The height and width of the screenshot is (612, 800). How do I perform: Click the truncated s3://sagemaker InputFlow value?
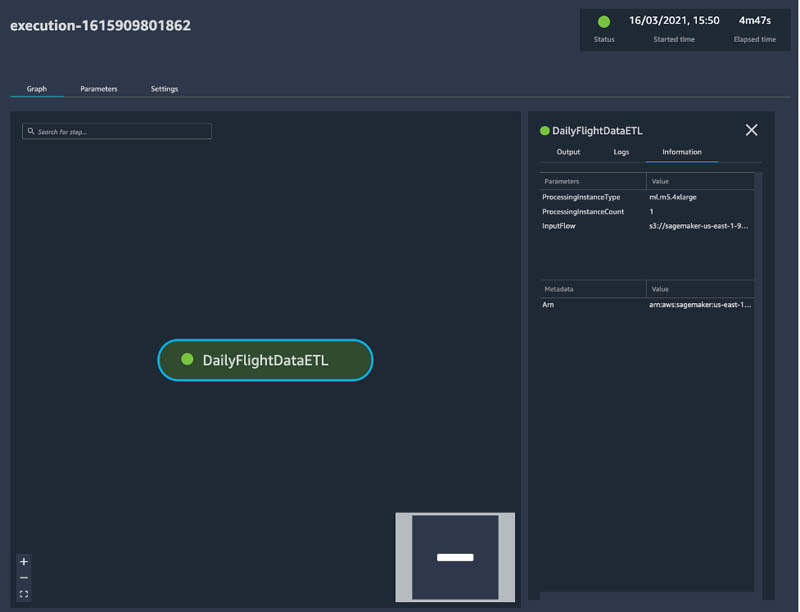(x=698, y=226)
